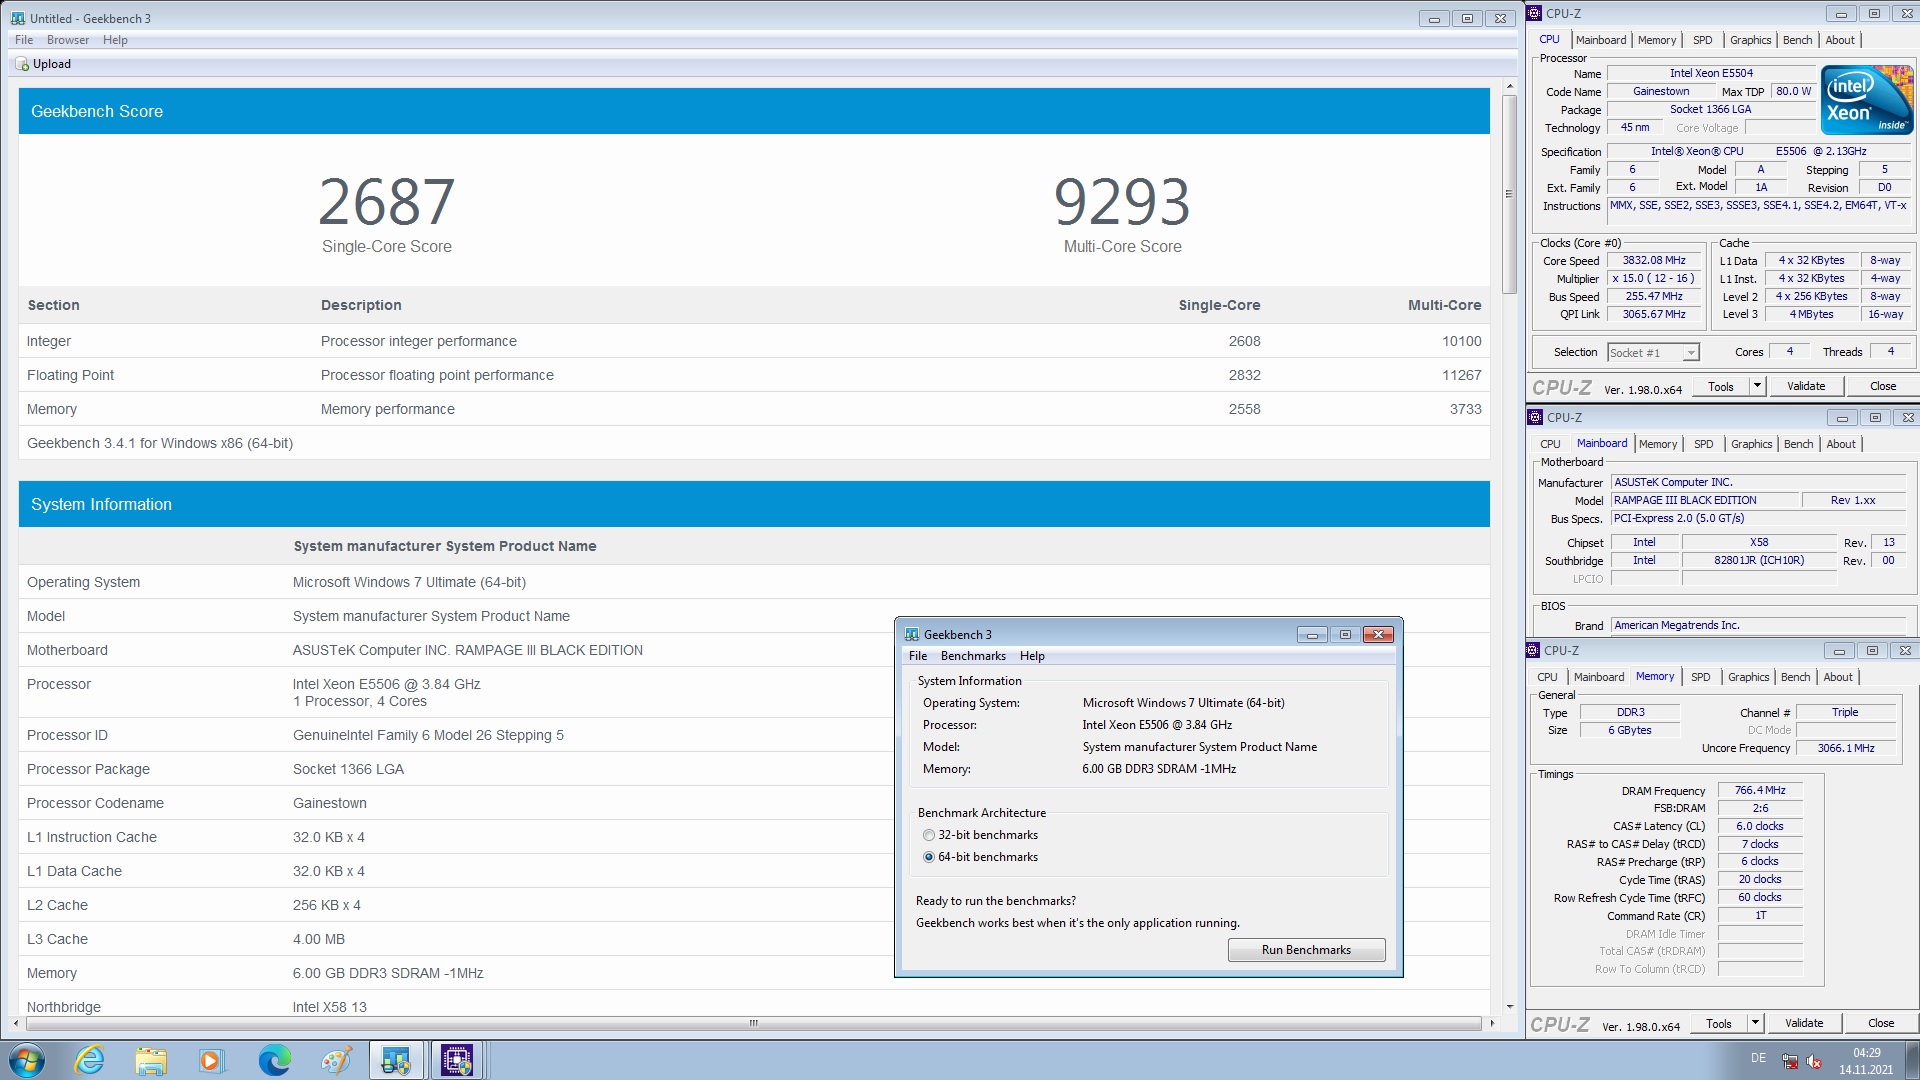
Task: Click the Upload button
Action: click(43, 64)
